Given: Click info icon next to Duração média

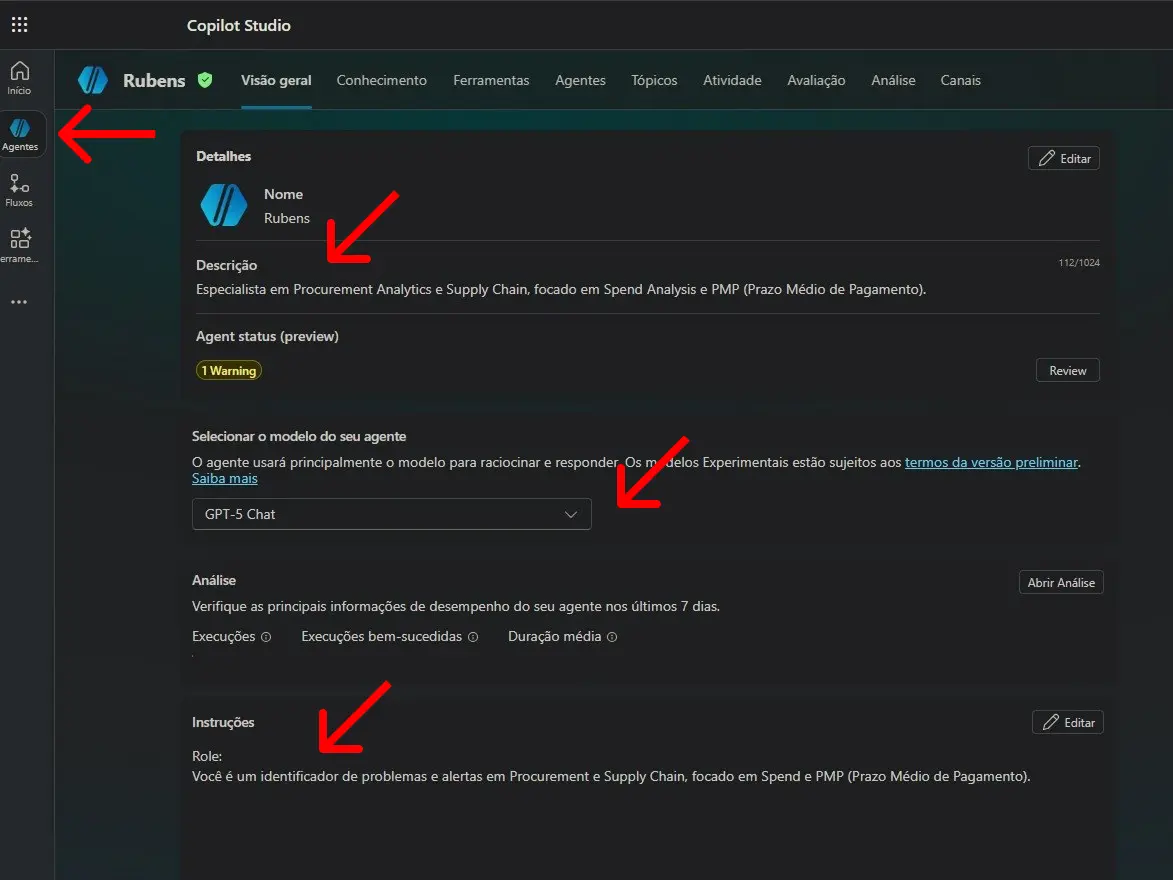Looking at the screenshot, I should (612, 637).
